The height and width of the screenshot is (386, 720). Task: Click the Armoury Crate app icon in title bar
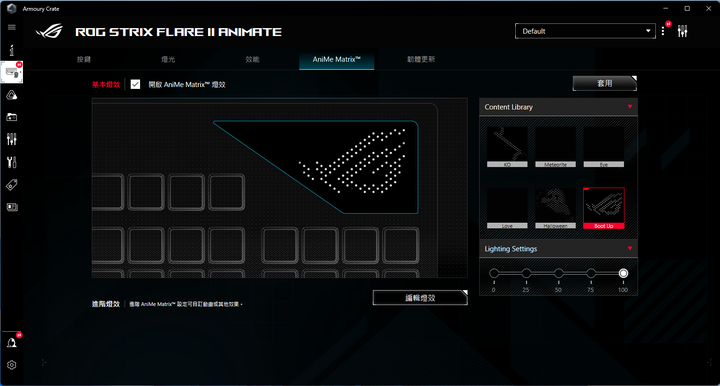(x=11, y=8)
